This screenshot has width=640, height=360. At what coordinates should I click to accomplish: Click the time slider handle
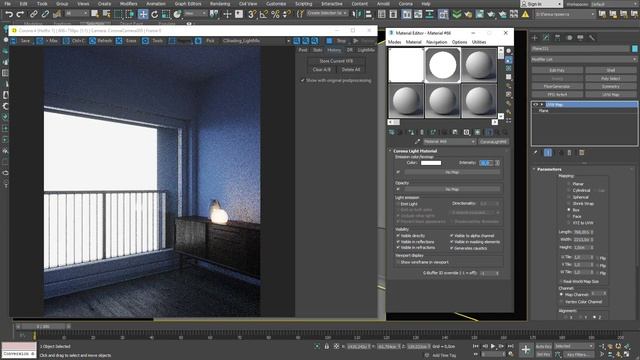(43, 327)
